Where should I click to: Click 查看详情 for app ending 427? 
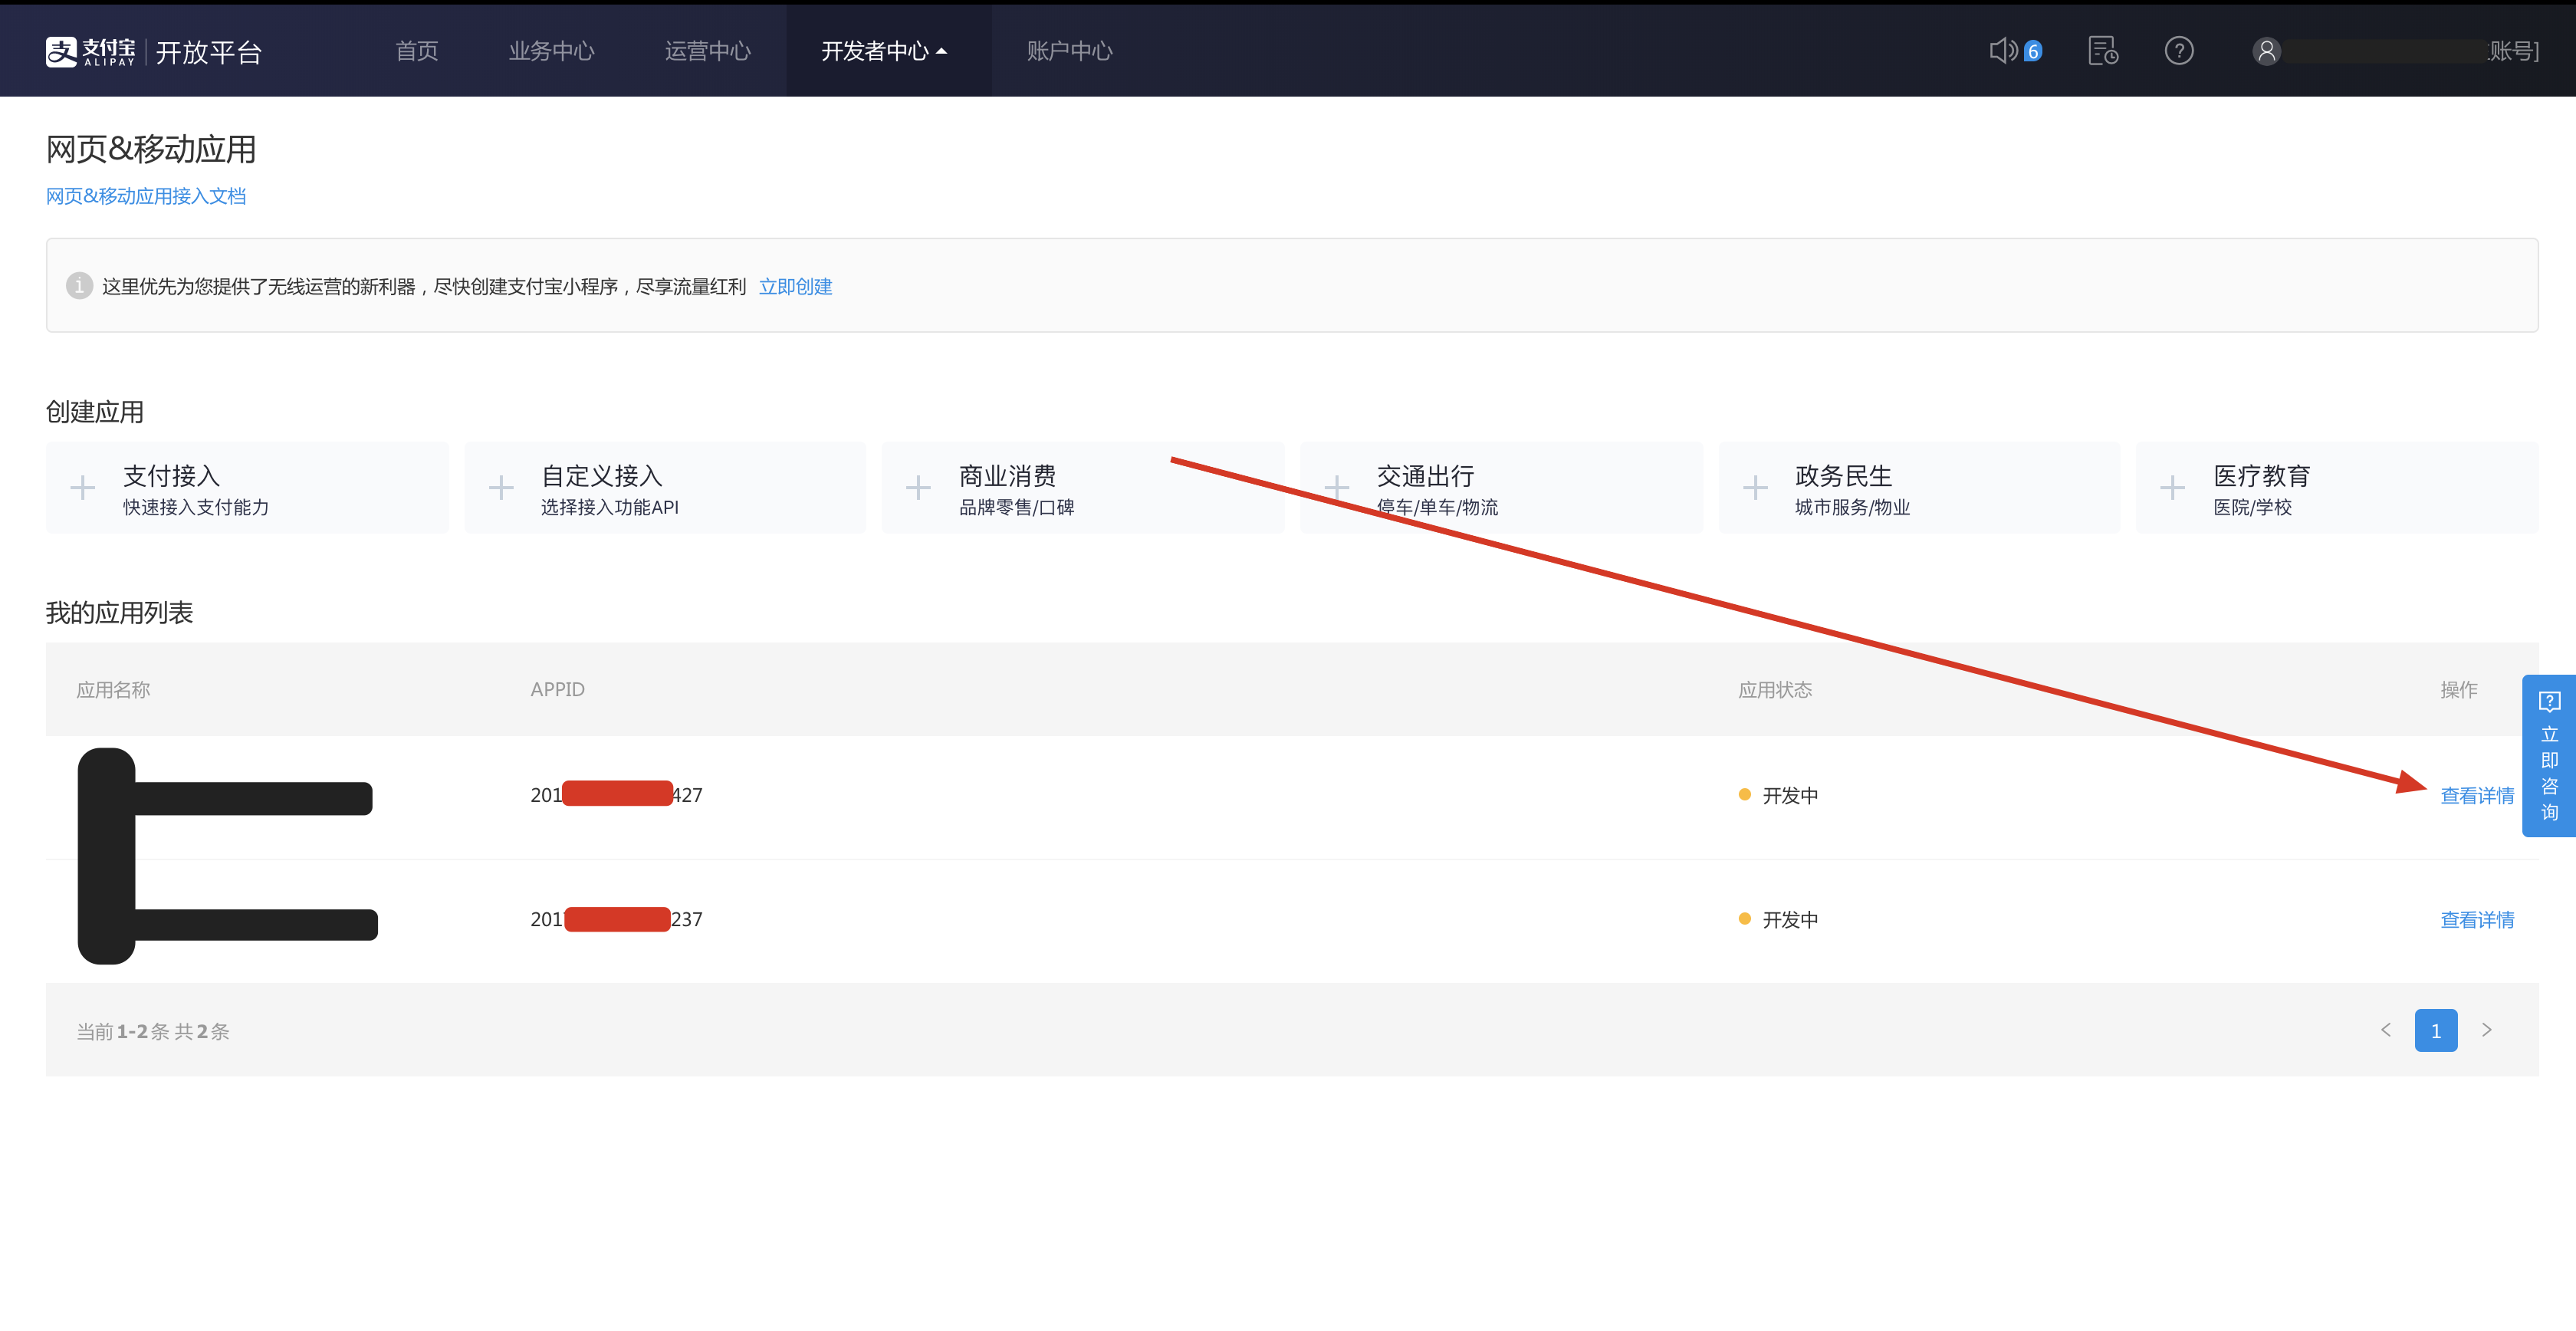pyautogui.click(x=2476, y=796)
